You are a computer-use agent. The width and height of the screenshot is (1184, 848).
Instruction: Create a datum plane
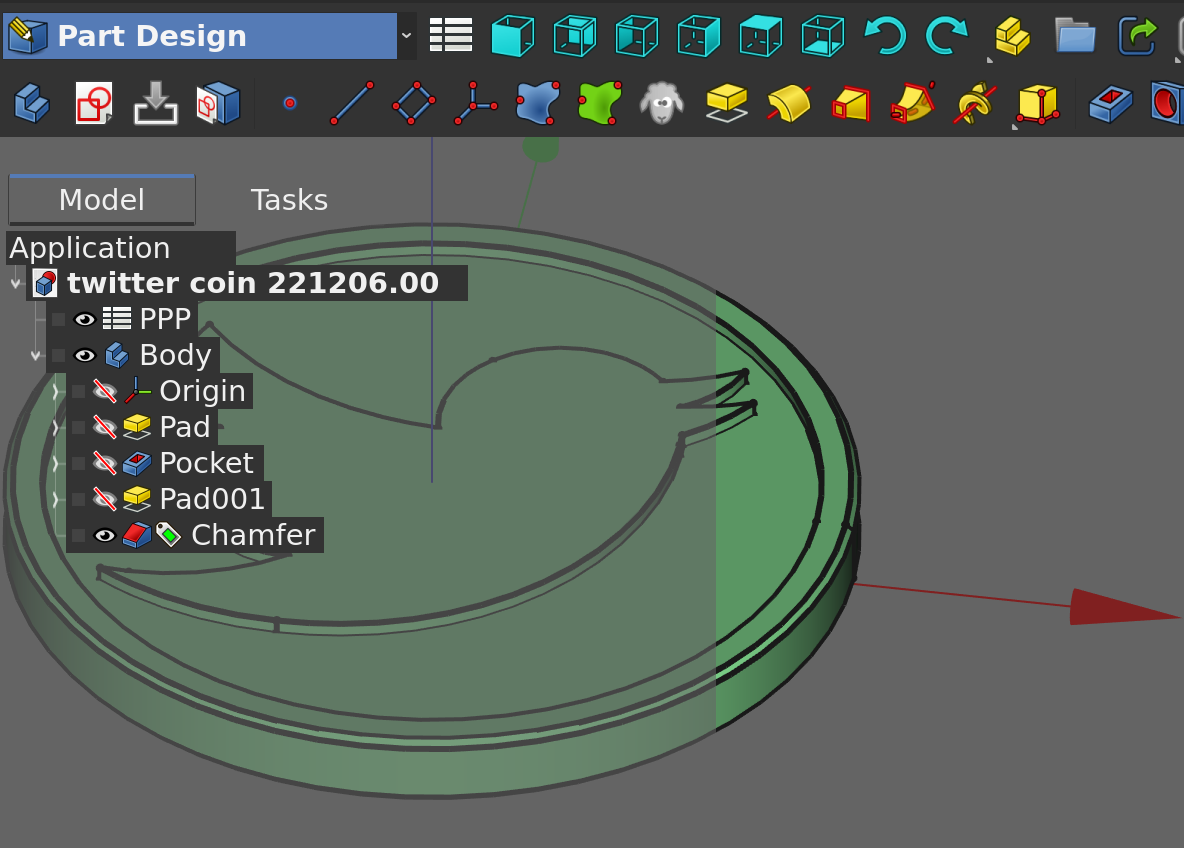tap(414, 103)
